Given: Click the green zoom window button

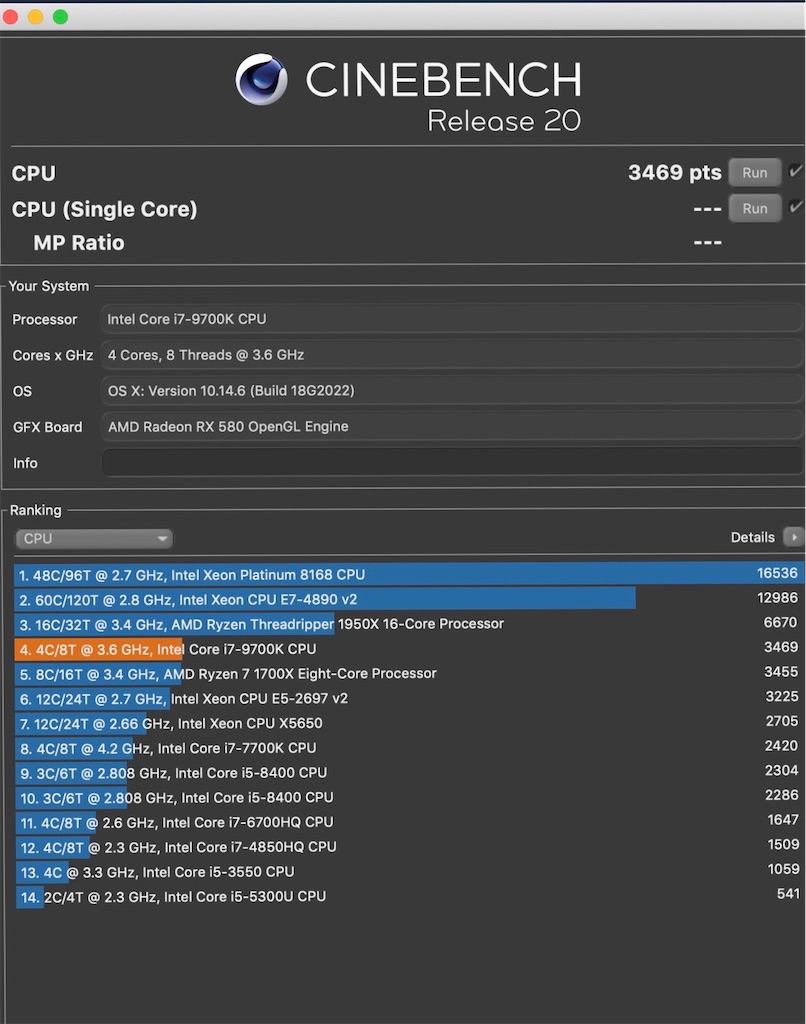Looking at the screenshot, I should coord(60,16).
